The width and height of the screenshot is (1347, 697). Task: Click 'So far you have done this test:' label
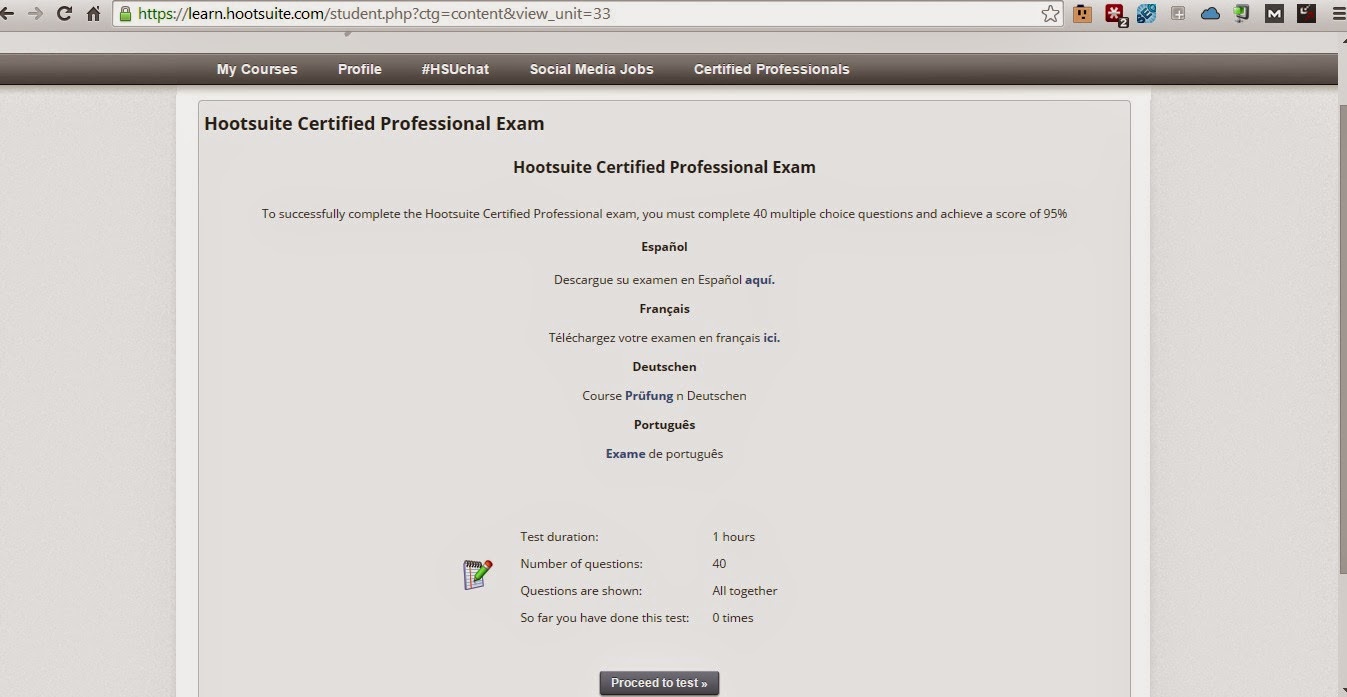[605, 618]
